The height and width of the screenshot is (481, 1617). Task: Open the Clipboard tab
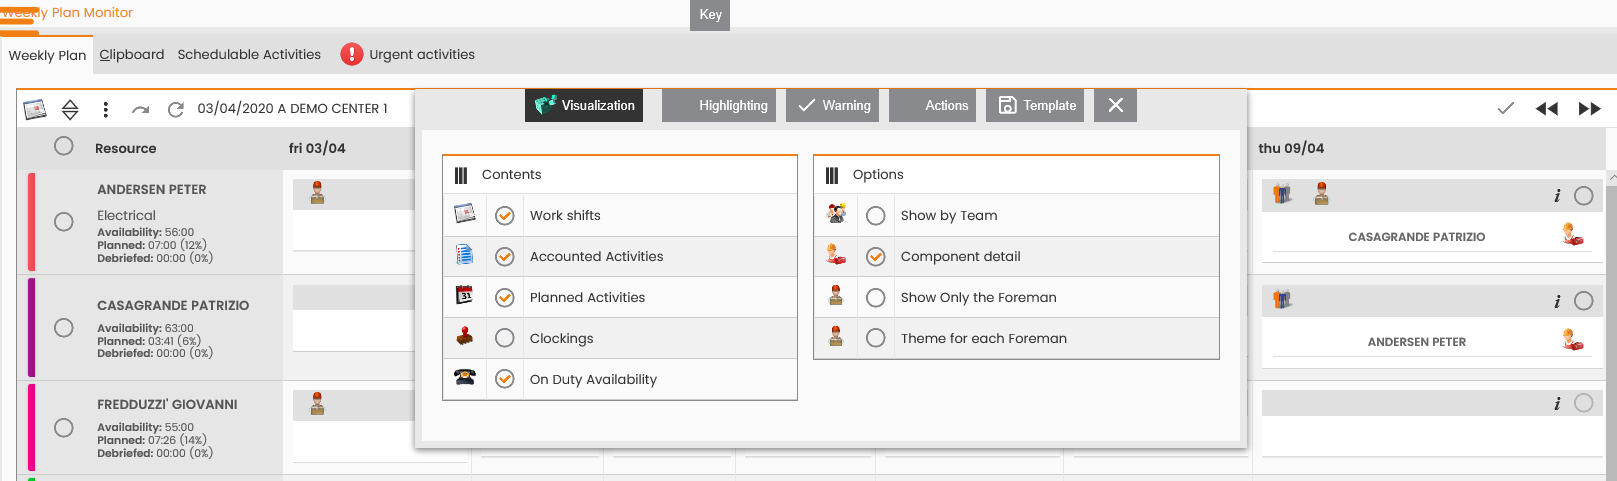132,54
